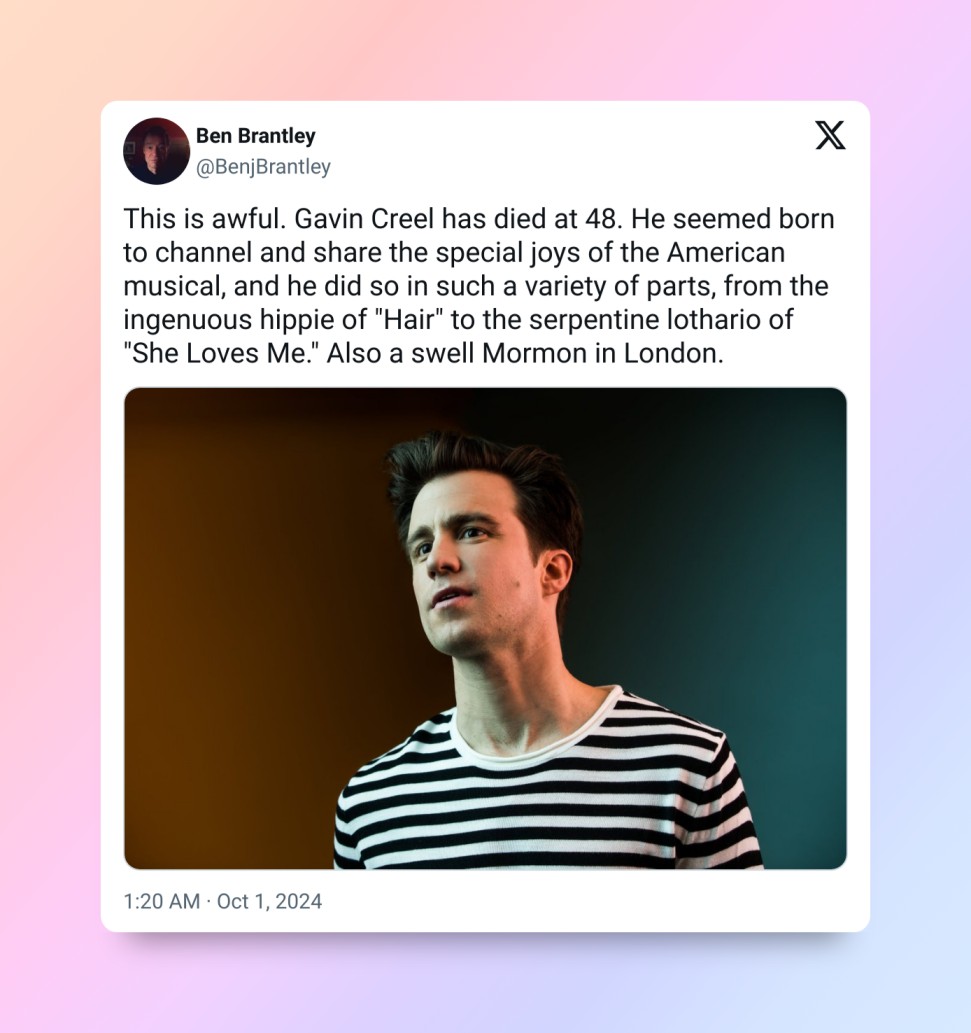Click the opening phrase "This is awful."
This screenshot has width=971, height=1033.
[205, 219]
